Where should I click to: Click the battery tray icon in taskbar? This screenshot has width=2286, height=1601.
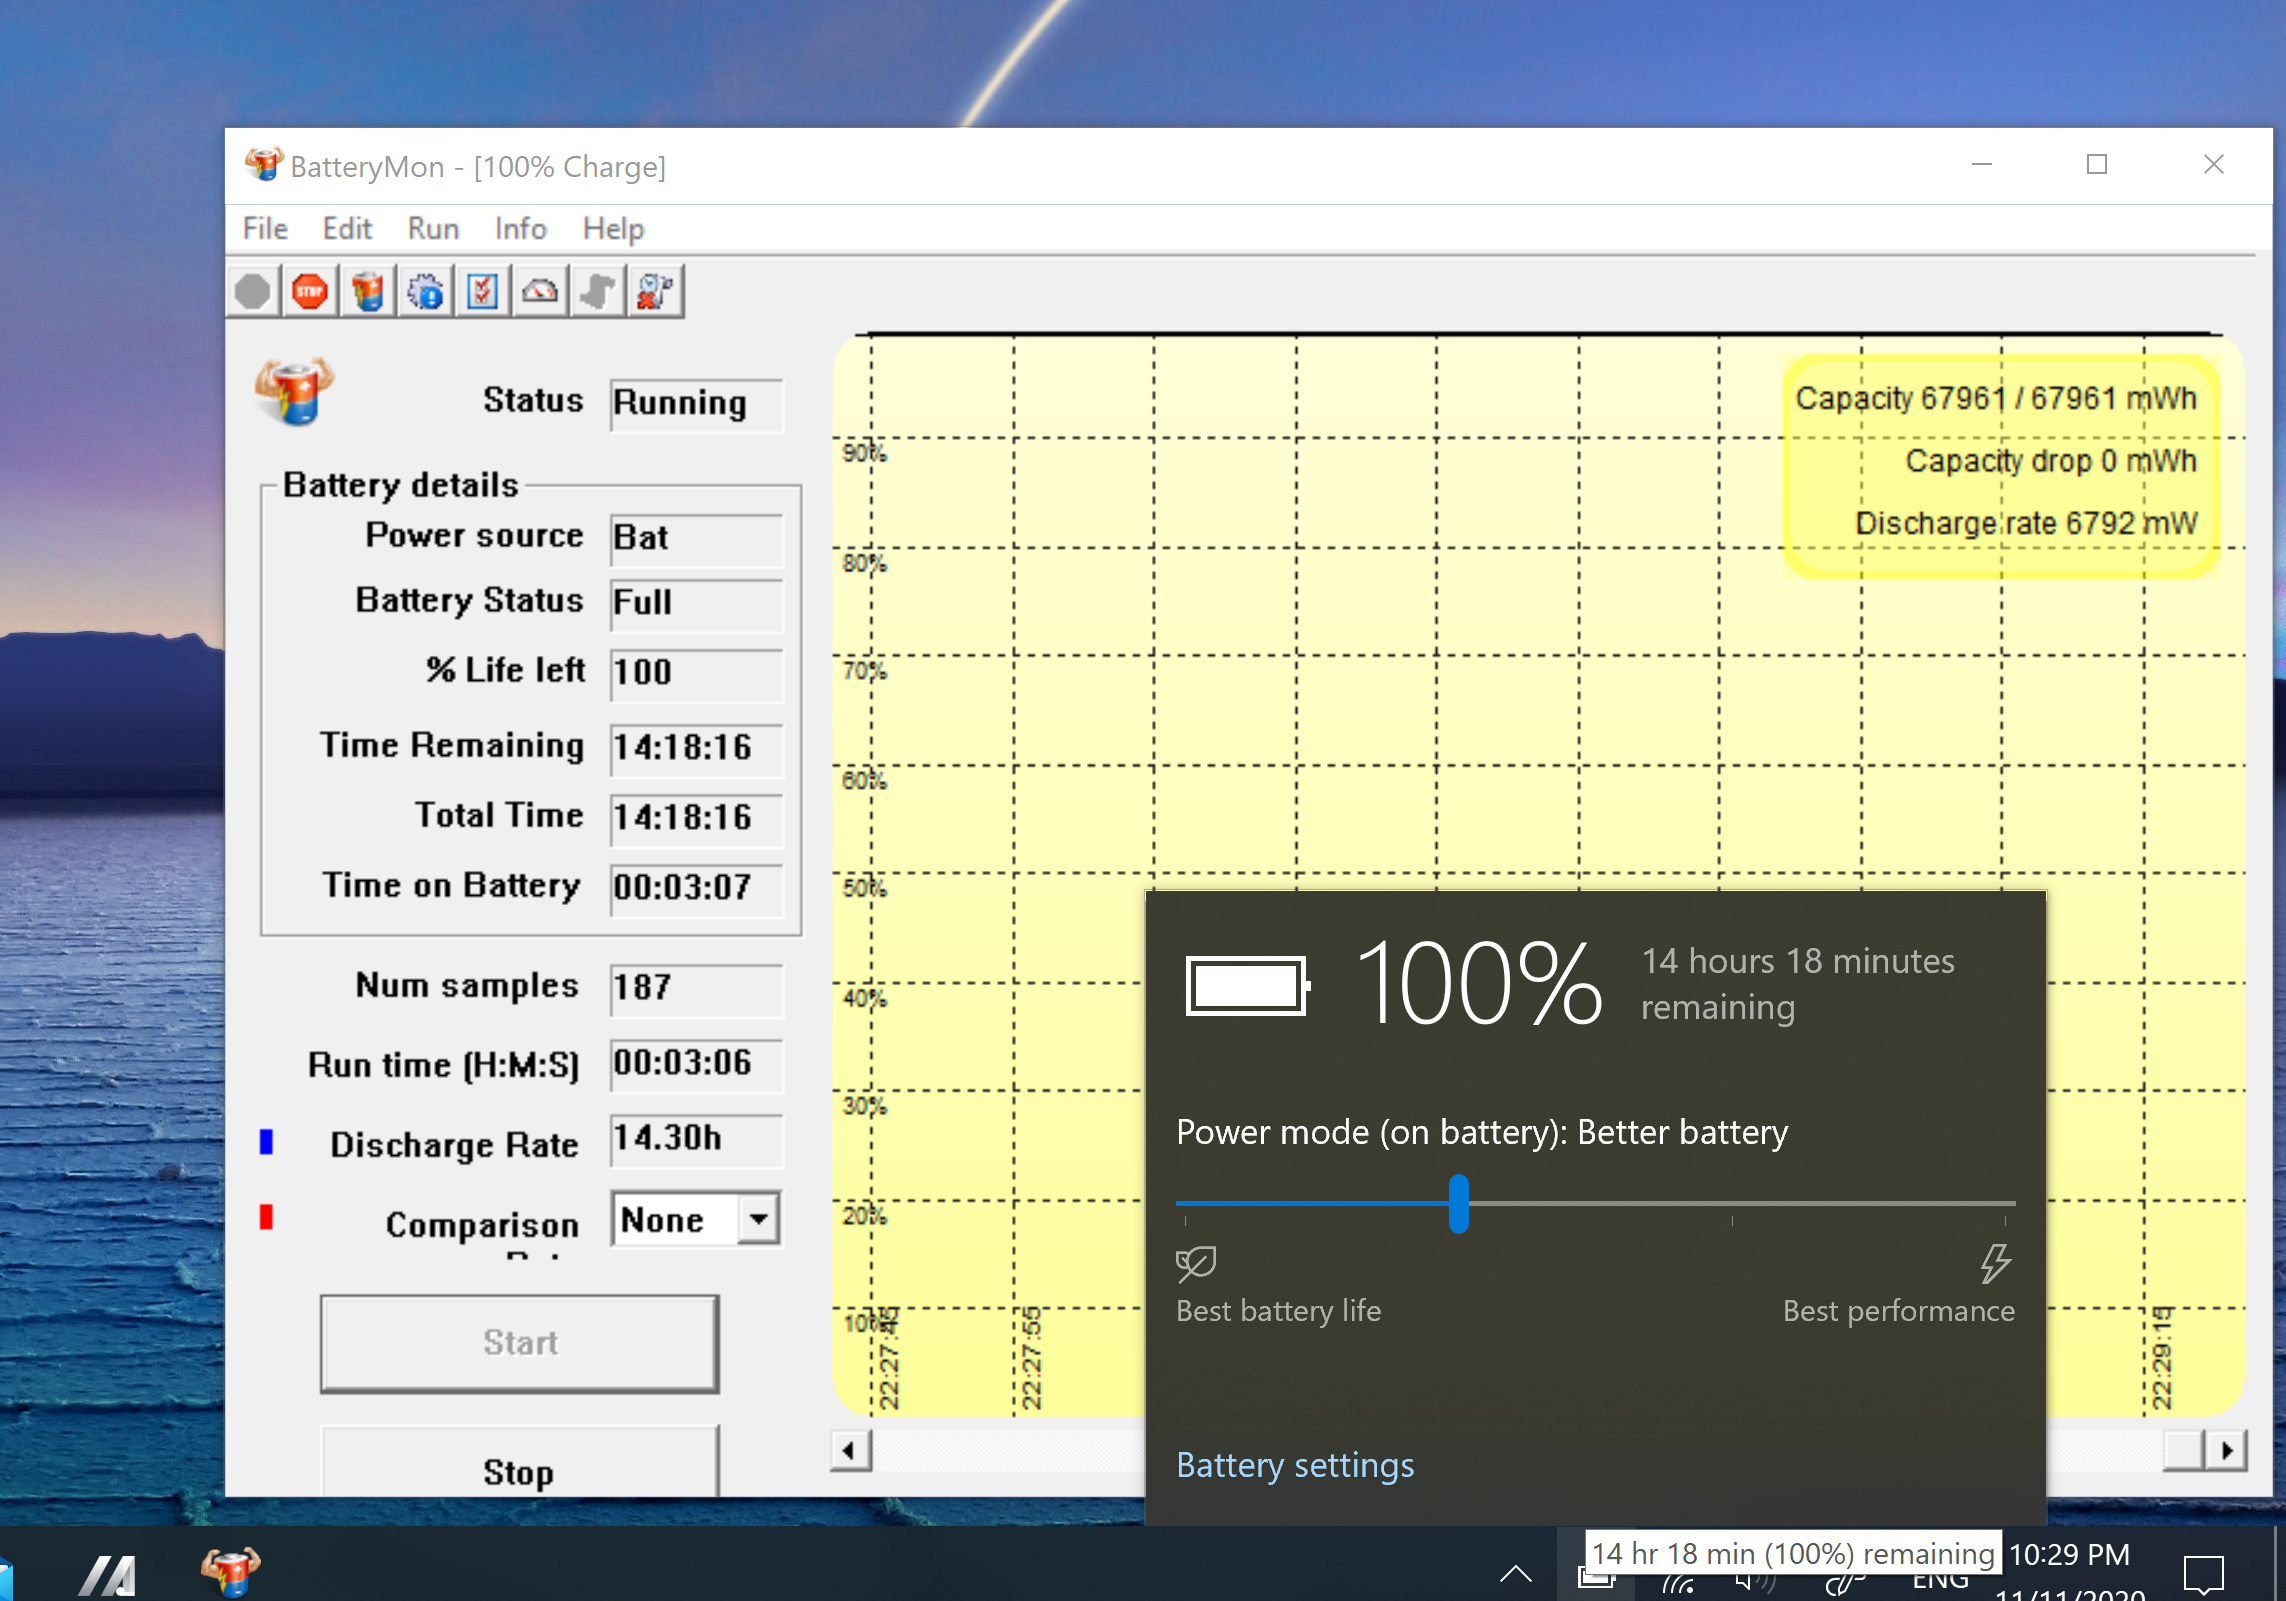tap(1596, 1579)
